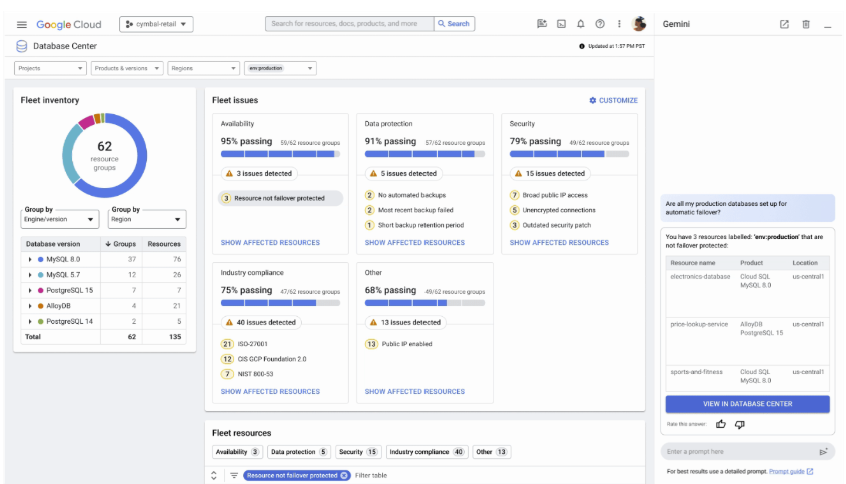Send the Gemini prompt with arrow icon

[824, 452]
